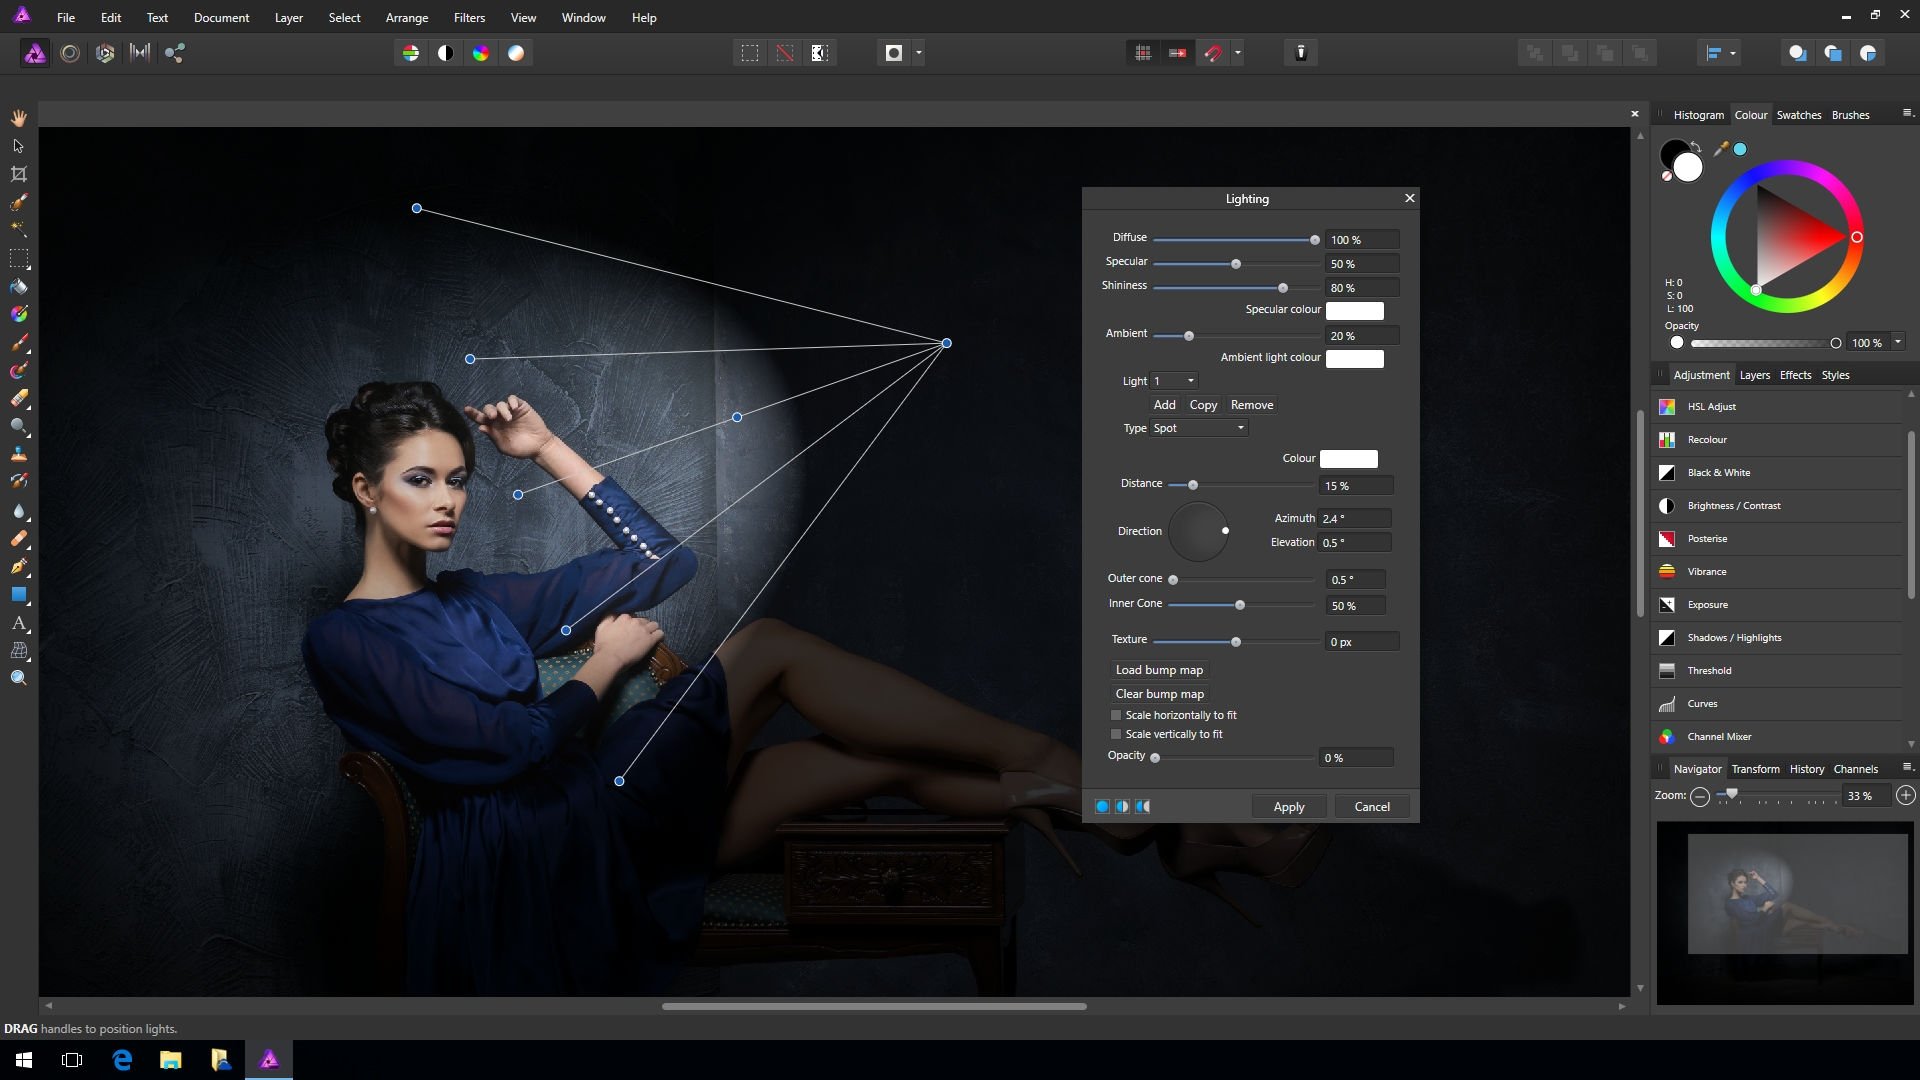Click the HSL Adjust adjustment layer
1920x1080 pixels.
pyautogui.click(x=1712, y=406)
